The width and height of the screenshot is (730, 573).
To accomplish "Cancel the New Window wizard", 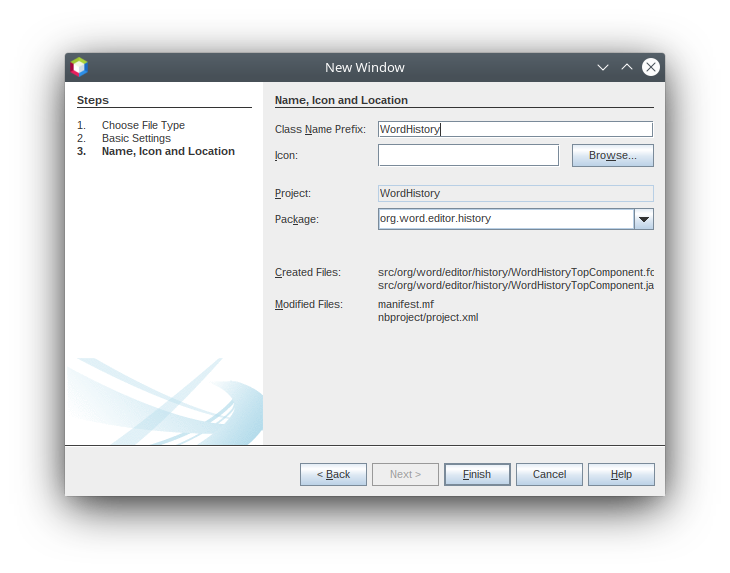I will click(549, 474).
